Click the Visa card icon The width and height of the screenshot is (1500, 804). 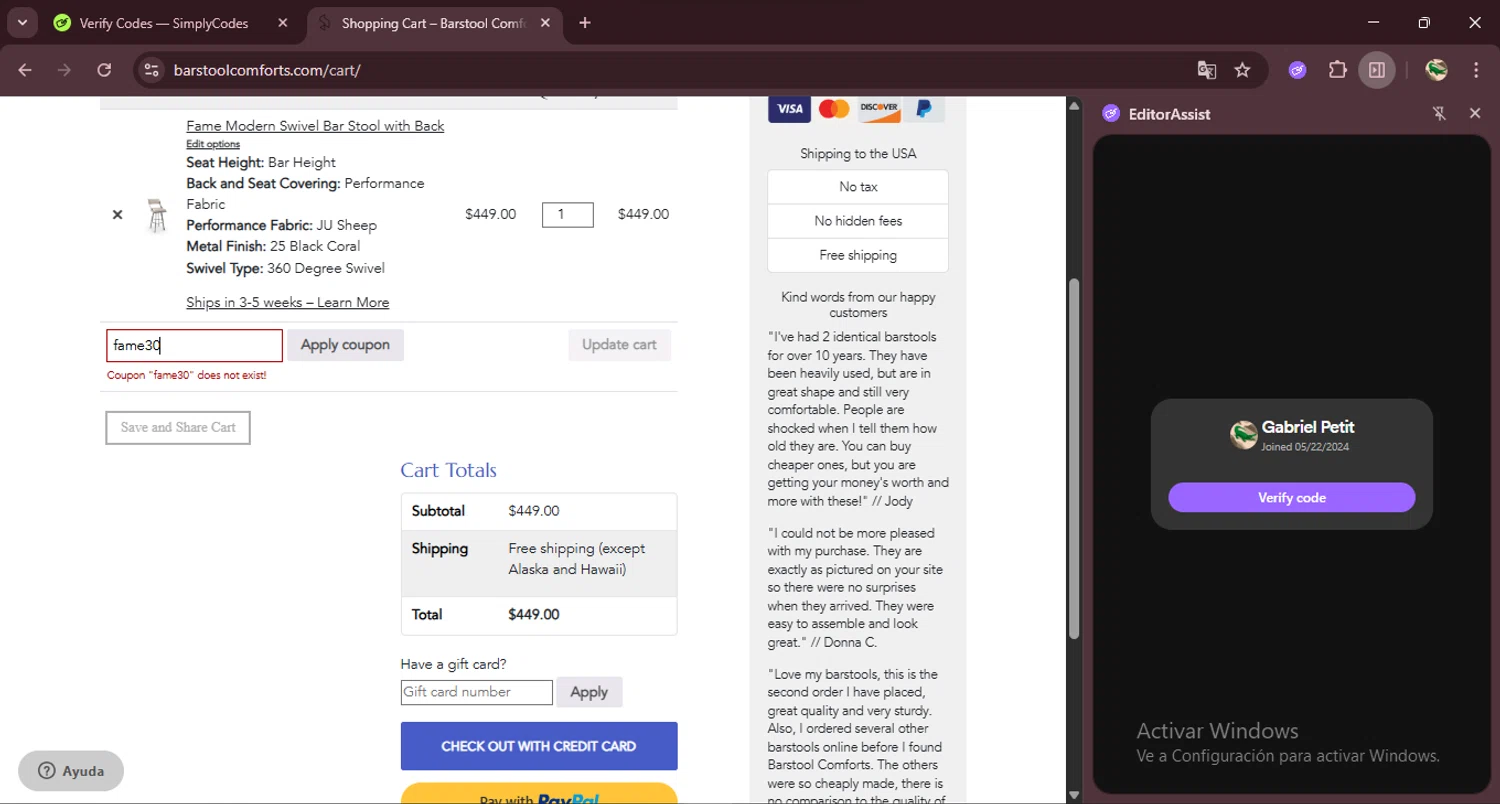tap(789, 108)
